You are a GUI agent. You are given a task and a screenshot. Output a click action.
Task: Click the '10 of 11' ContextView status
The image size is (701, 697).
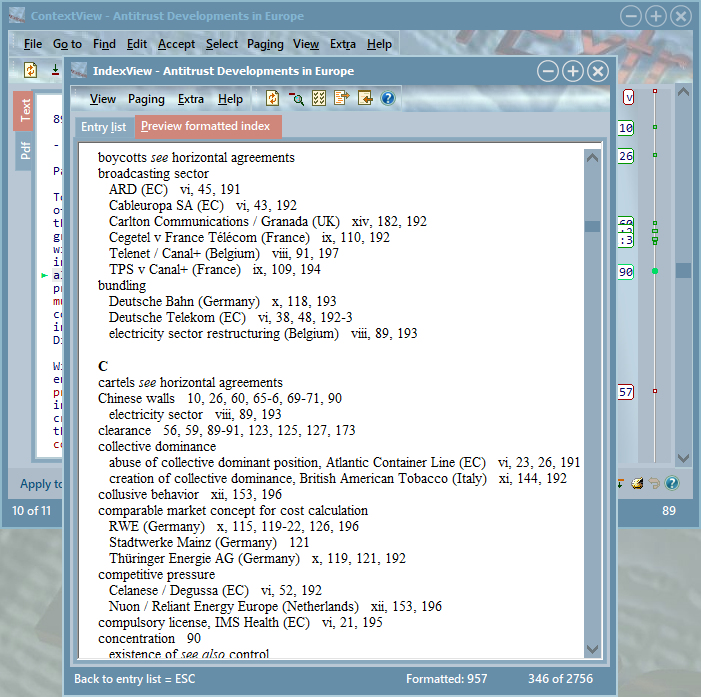pyautogui.click(x=31, y=511)
